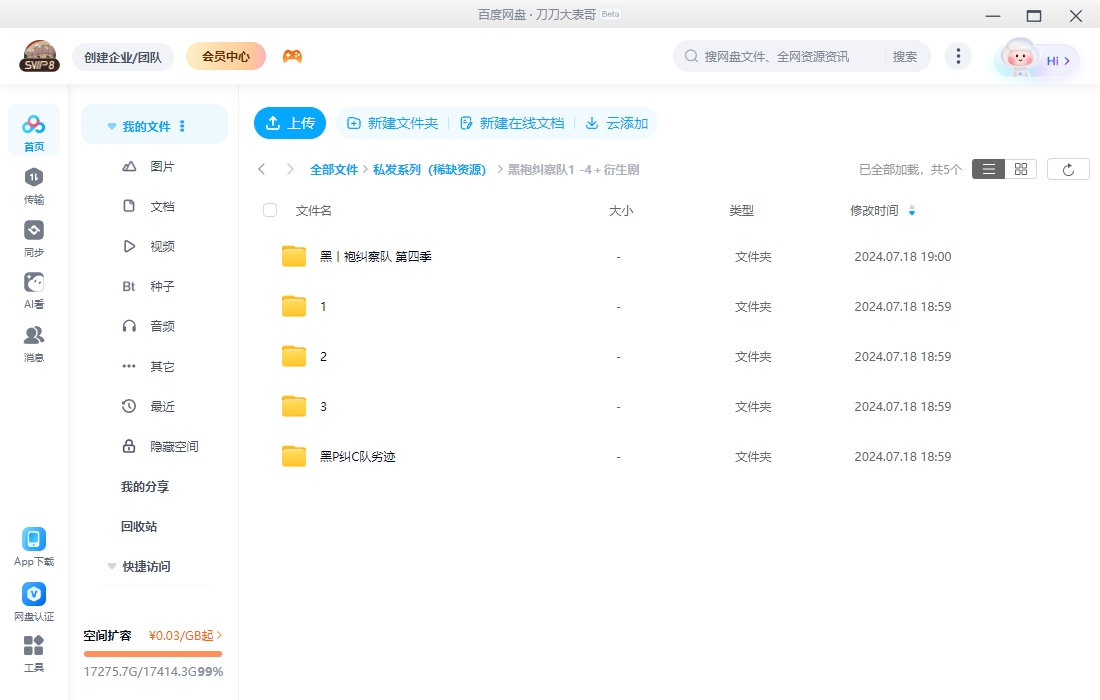1100x700 pixels.
Task: Switch to list view mode
Action: click(x=988, y=169)
